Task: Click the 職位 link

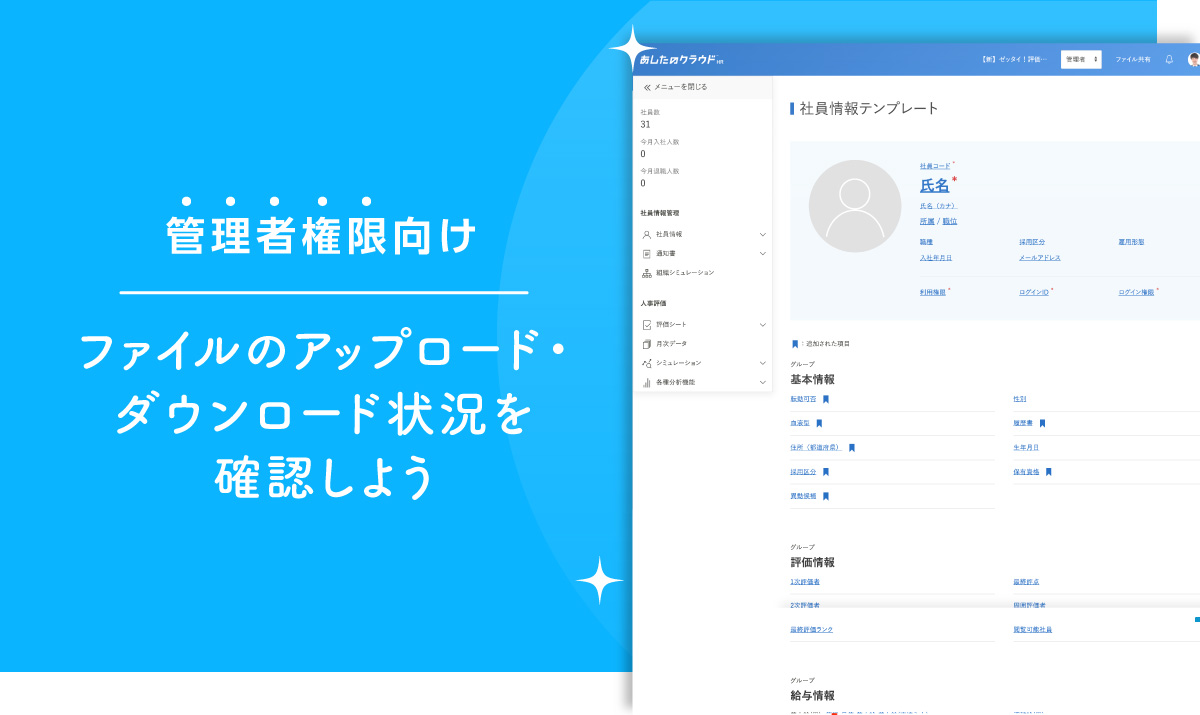Action: (949, 221)
